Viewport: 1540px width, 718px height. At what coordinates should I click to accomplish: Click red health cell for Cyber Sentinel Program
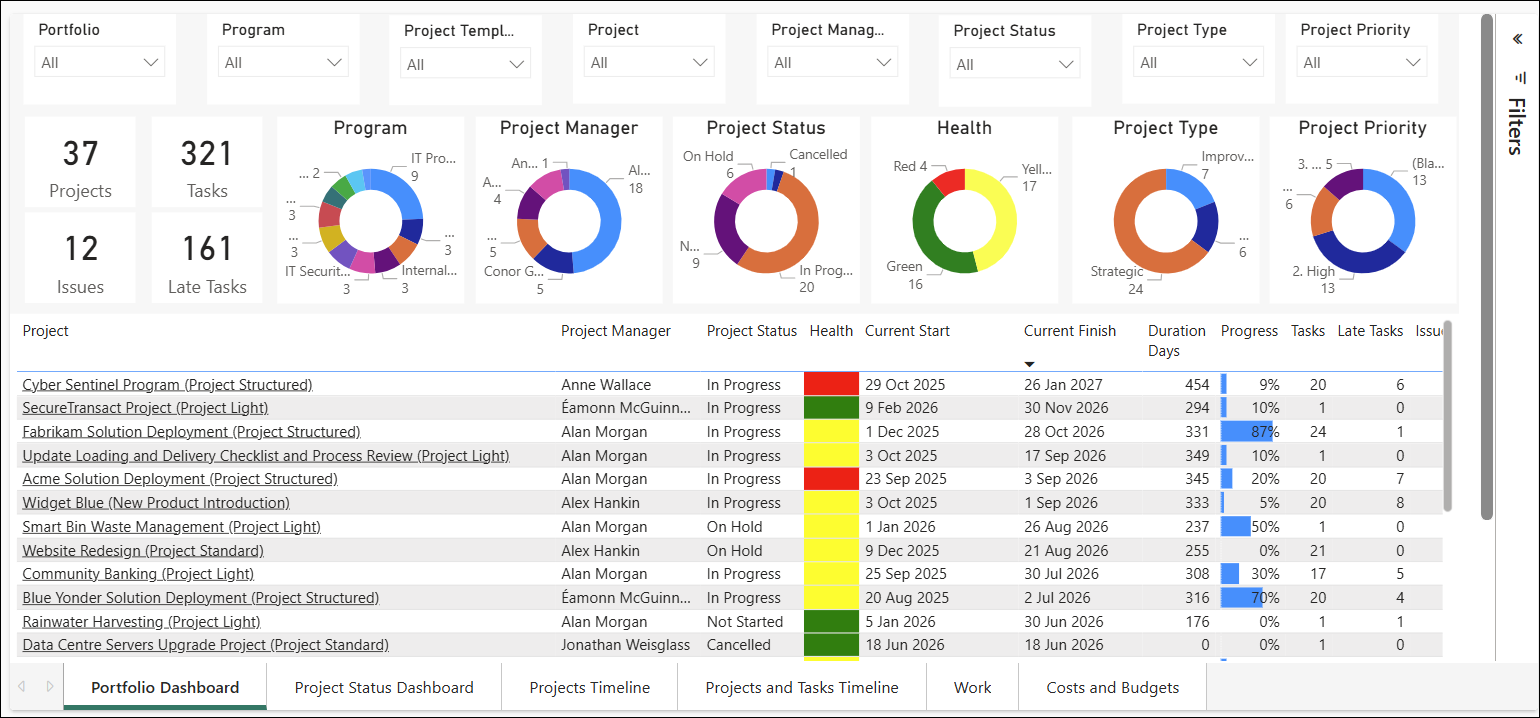[x=831, y=384]
